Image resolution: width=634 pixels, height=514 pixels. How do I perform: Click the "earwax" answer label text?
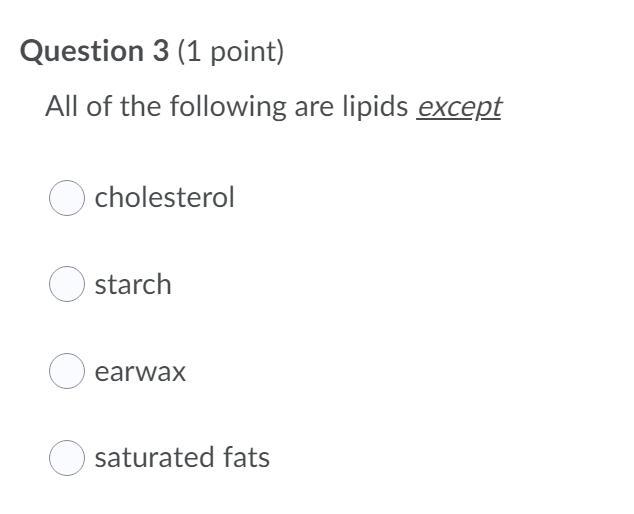coord(140,372)
